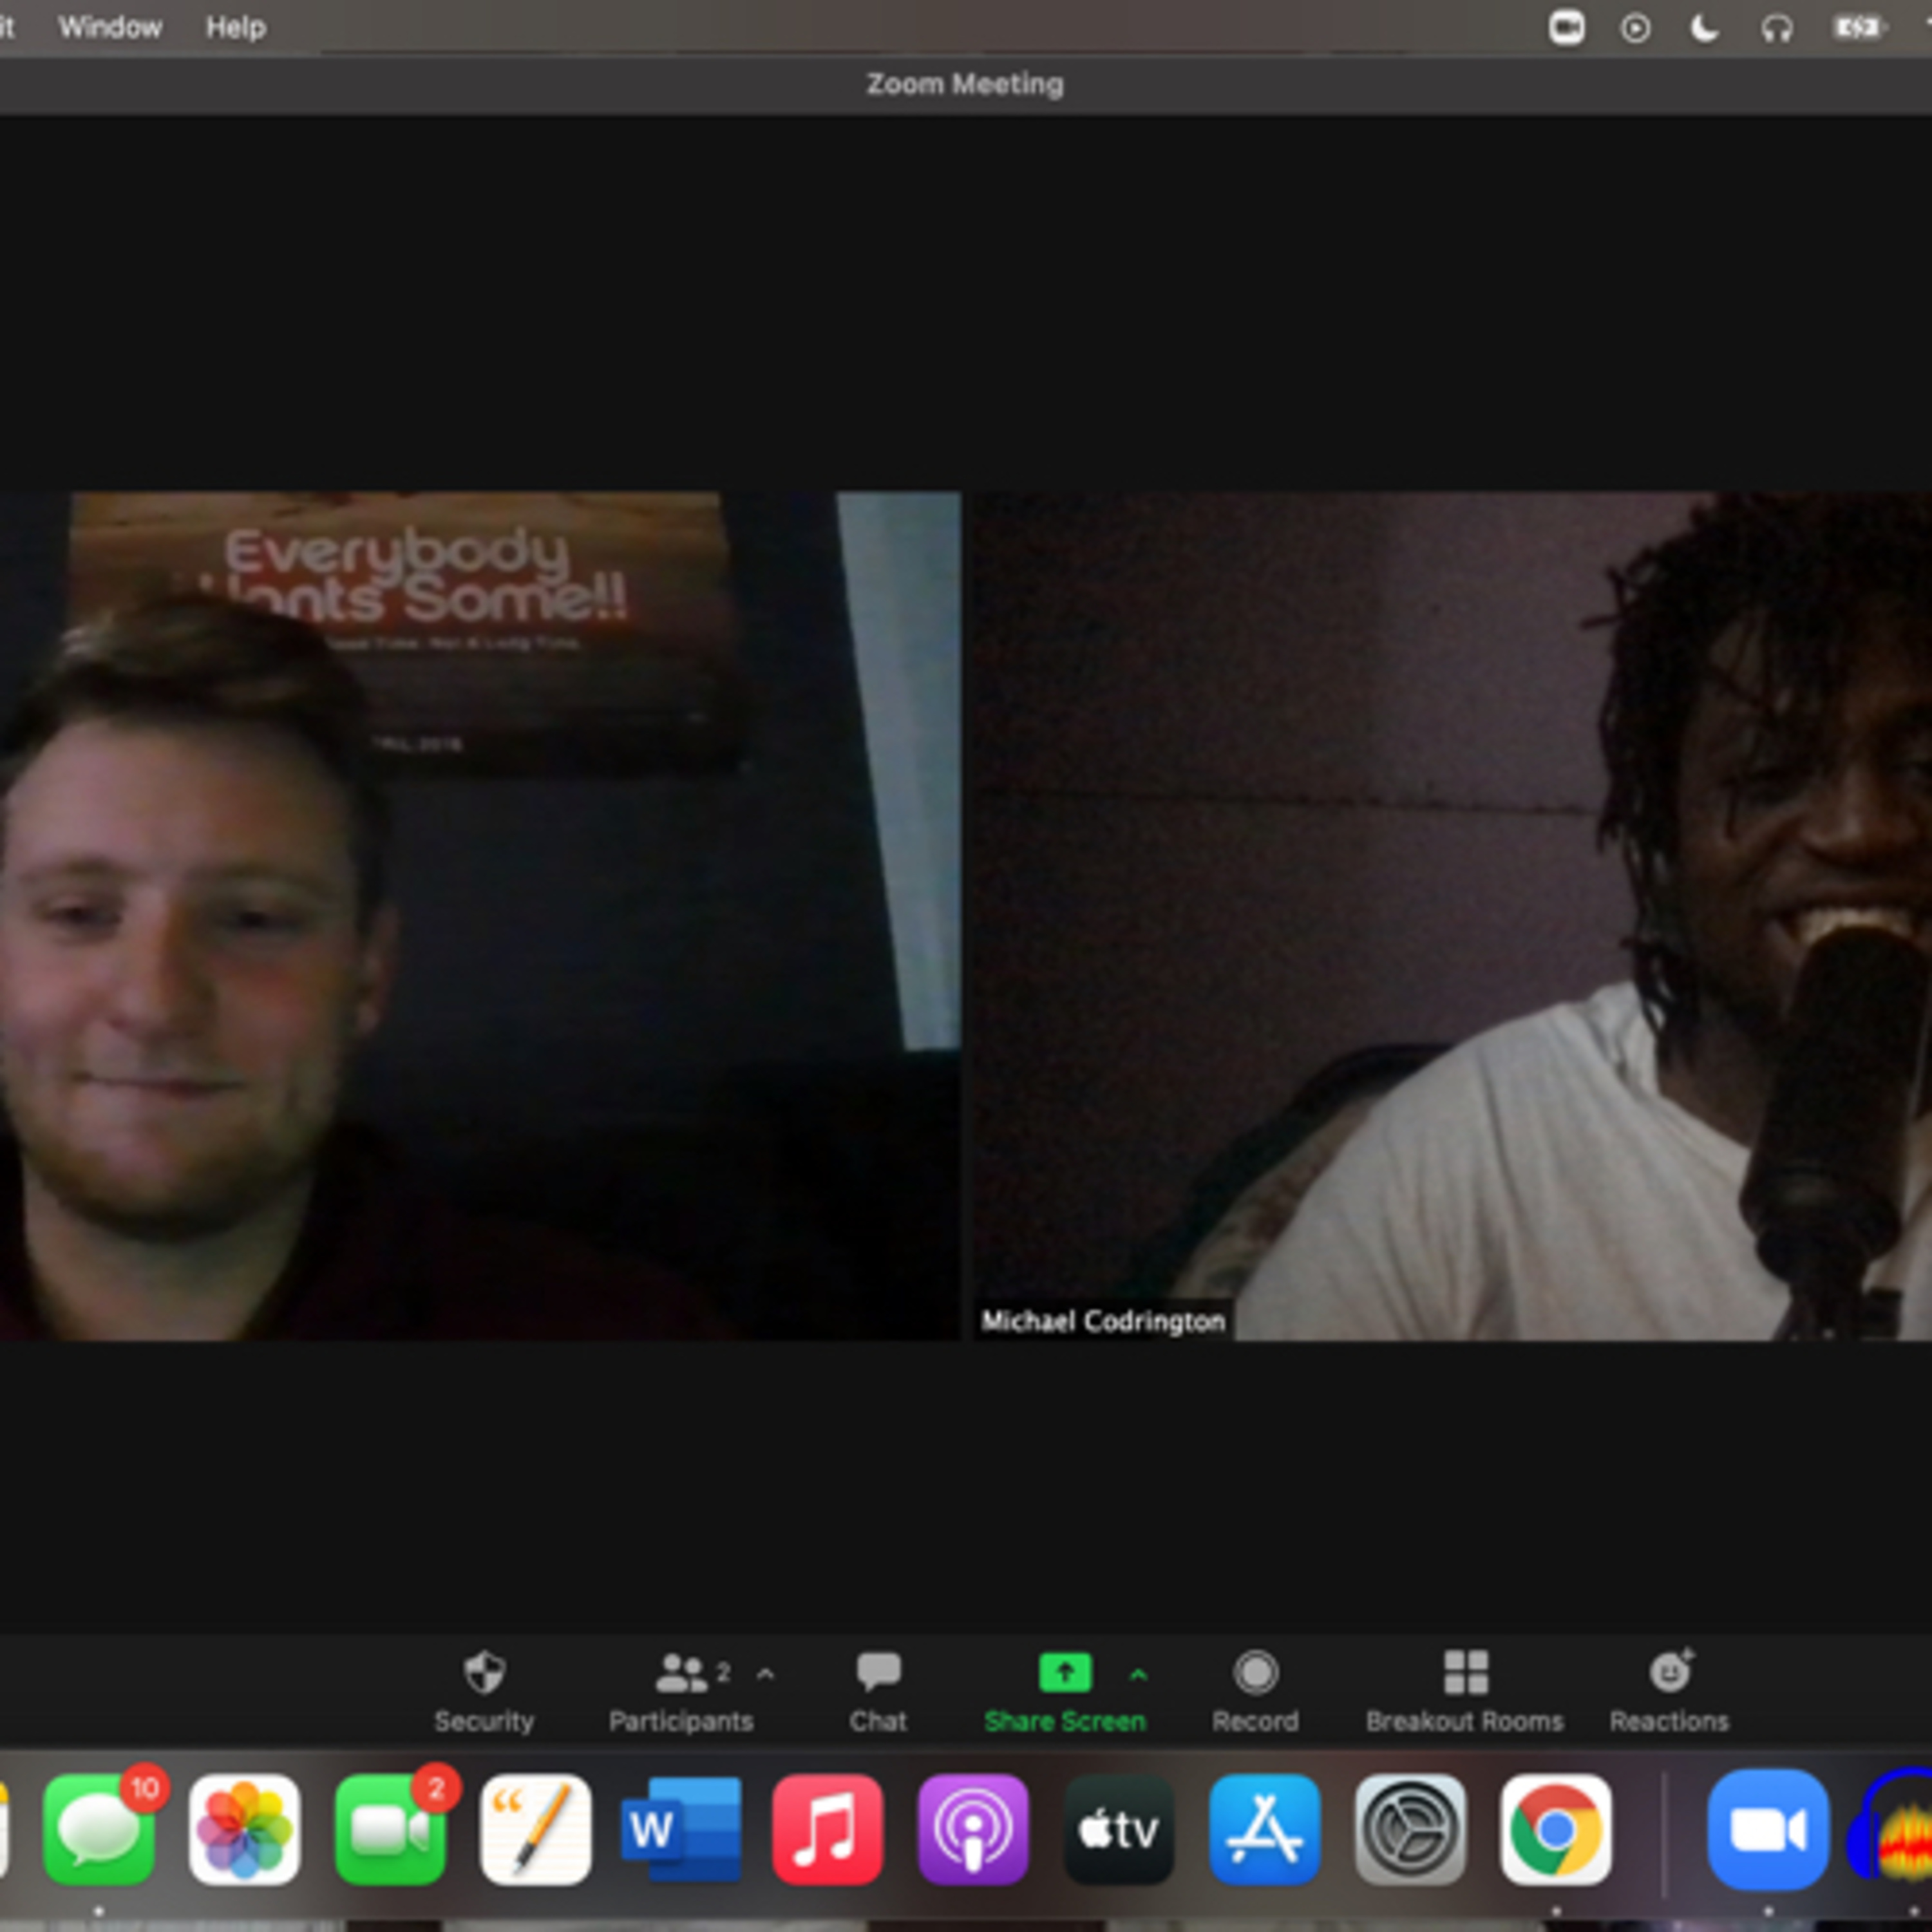Open the Participants panel
The height and width of the screenshot is (1932, 1932).
pyautogui.click(x=682, y=1673)
